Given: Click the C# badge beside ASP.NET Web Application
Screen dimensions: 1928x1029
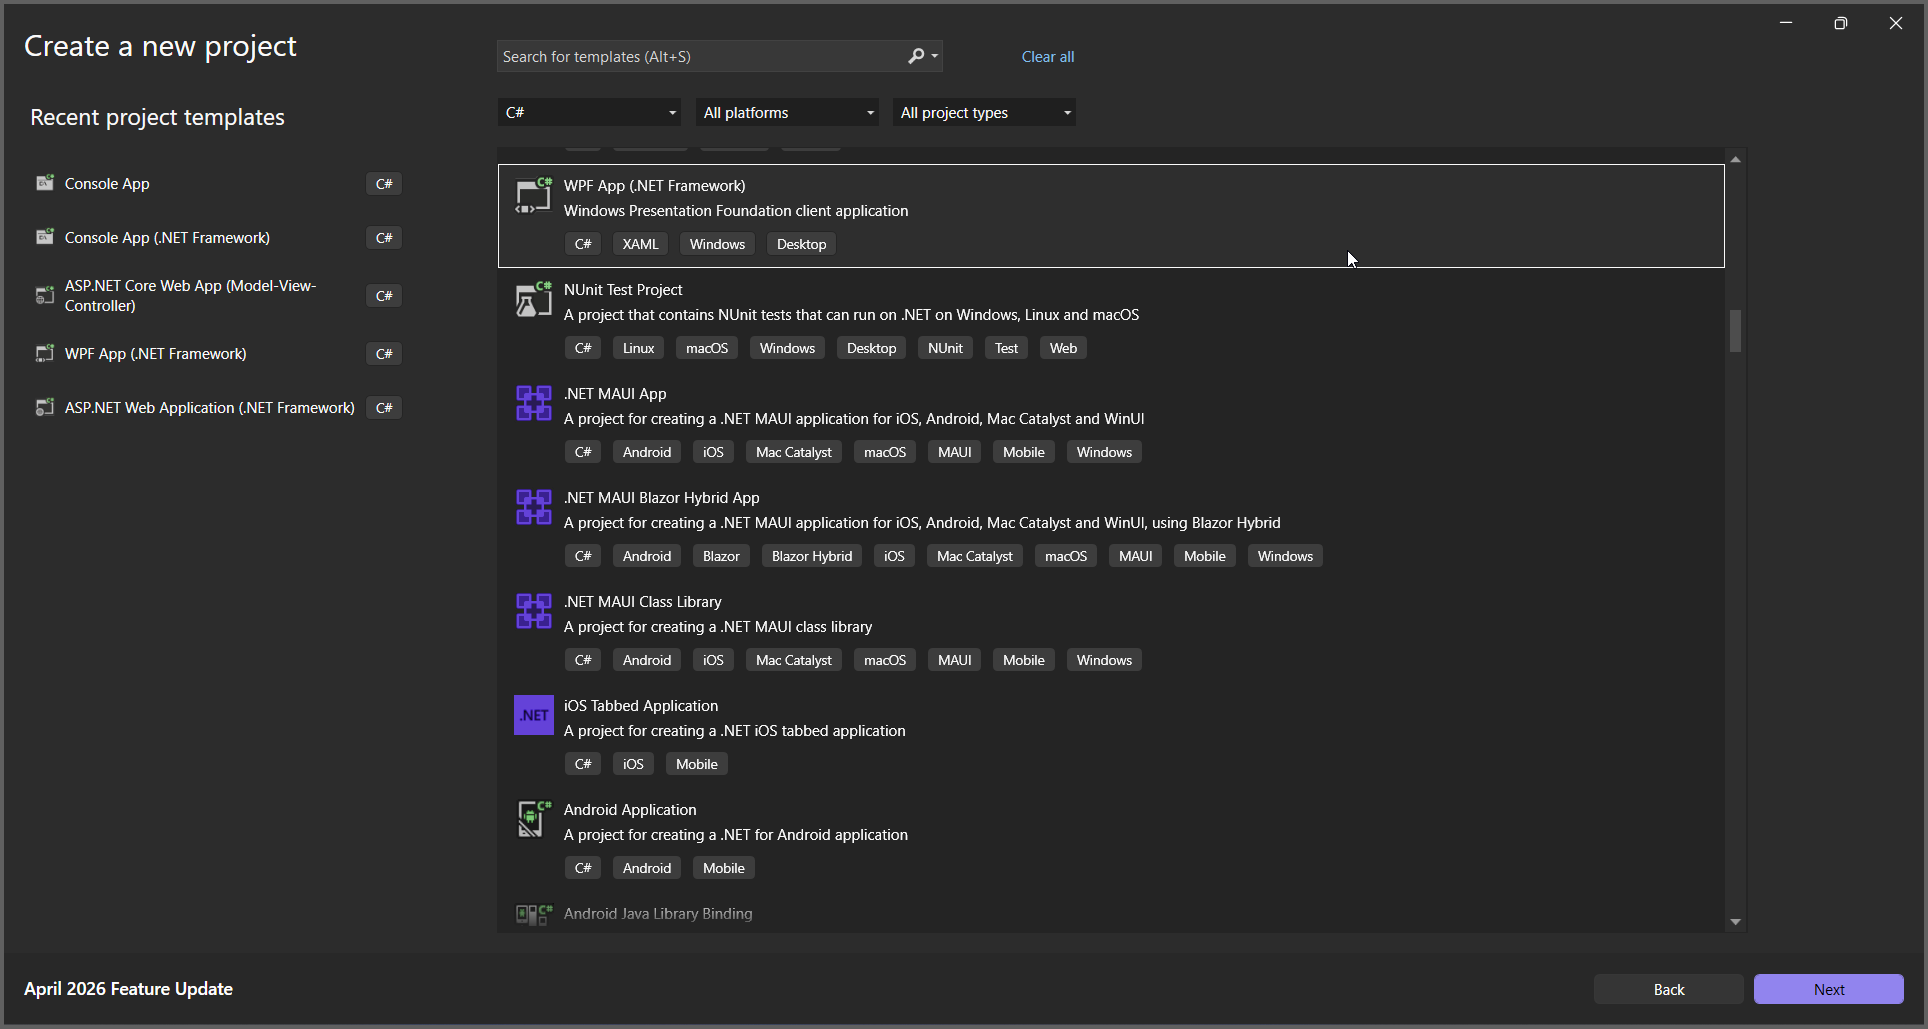Looking at the screenshot, I should pyautogui.click(x=384, y=407).
